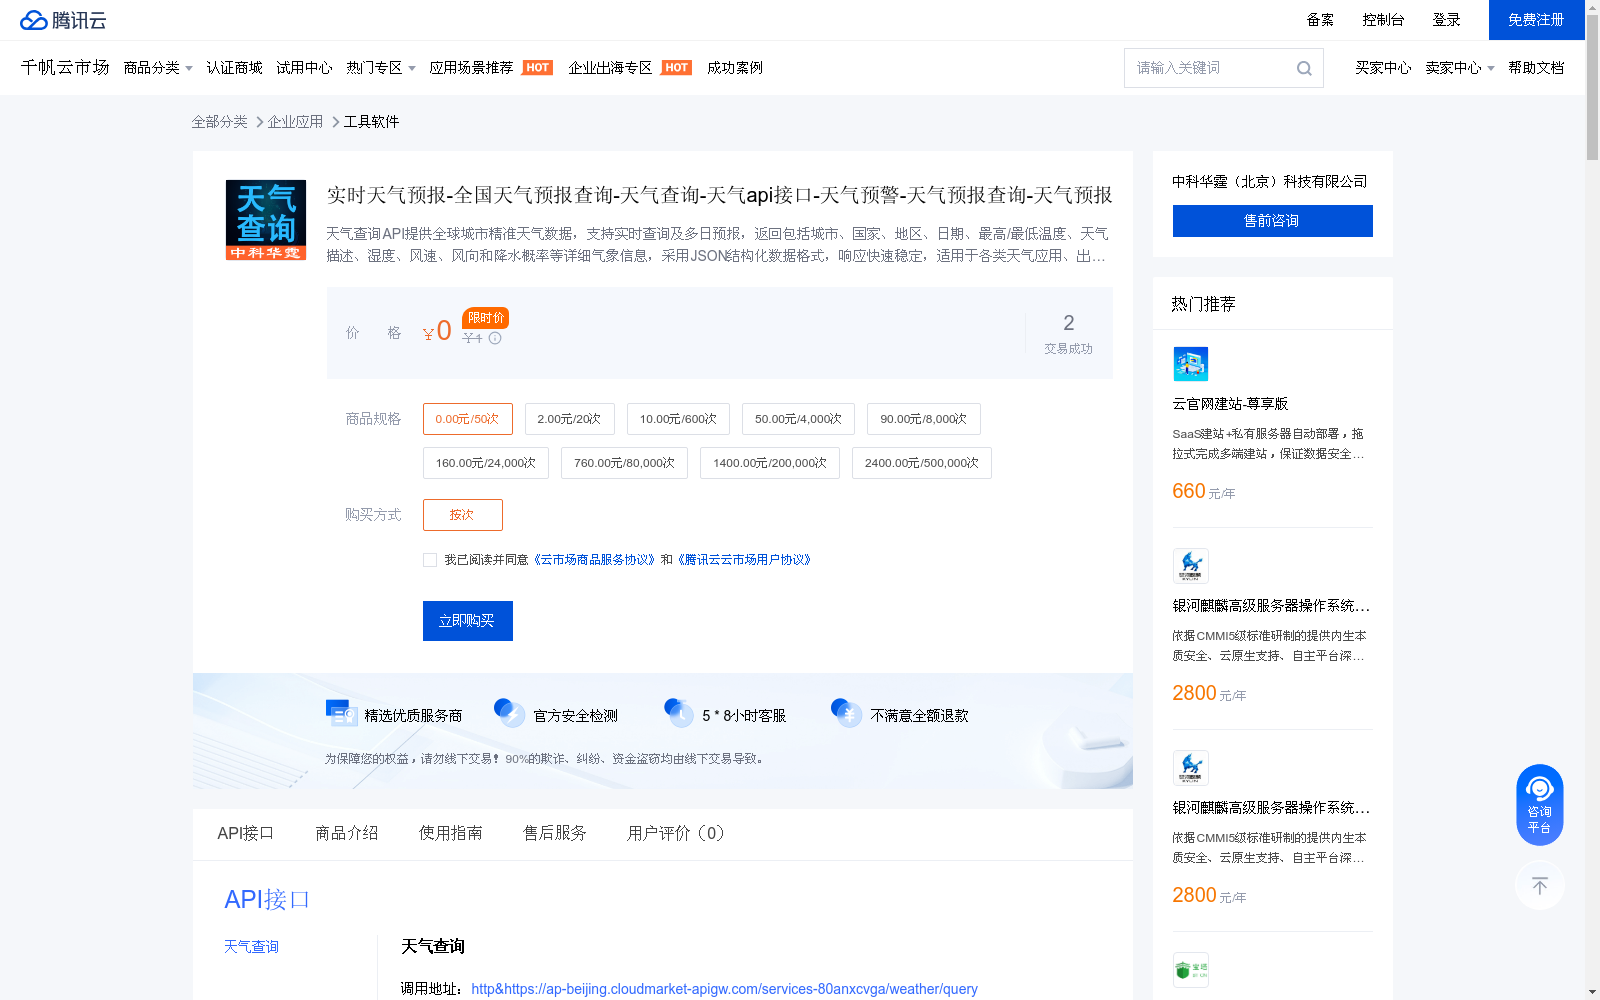Open the weather query product logo

point(266,220)
